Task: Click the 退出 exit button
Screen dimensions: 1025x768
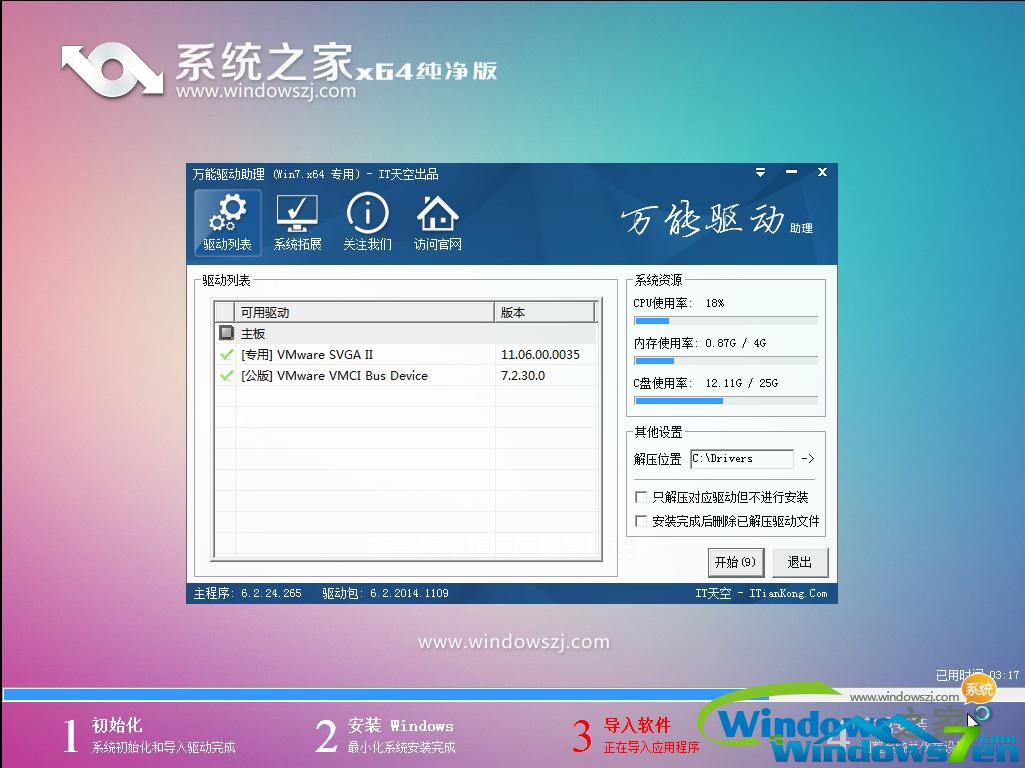Action: click(x=799, y=562)
